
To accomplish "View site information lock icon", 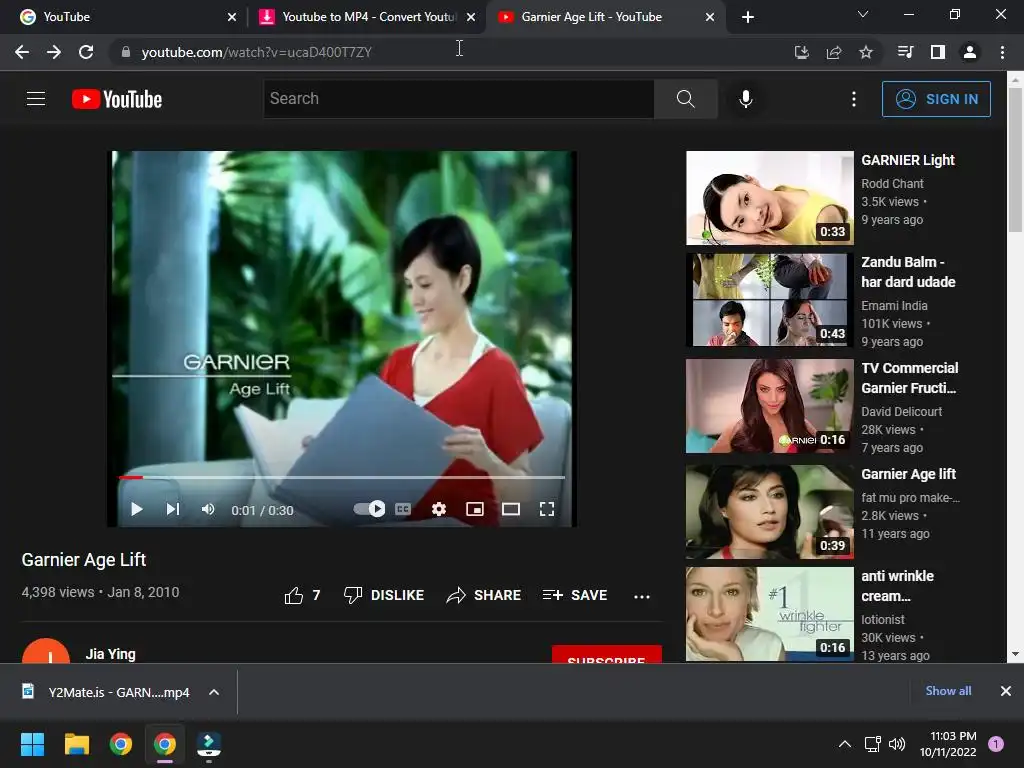I will pyautogui.click(x=126, y=52).
